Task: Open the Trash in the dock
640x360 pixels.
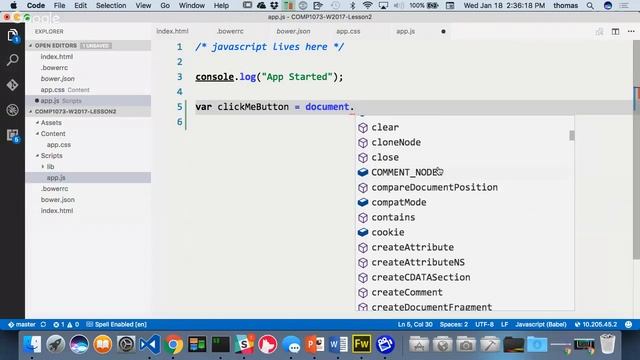Action: pyautogui.click(x=608, y=343)
